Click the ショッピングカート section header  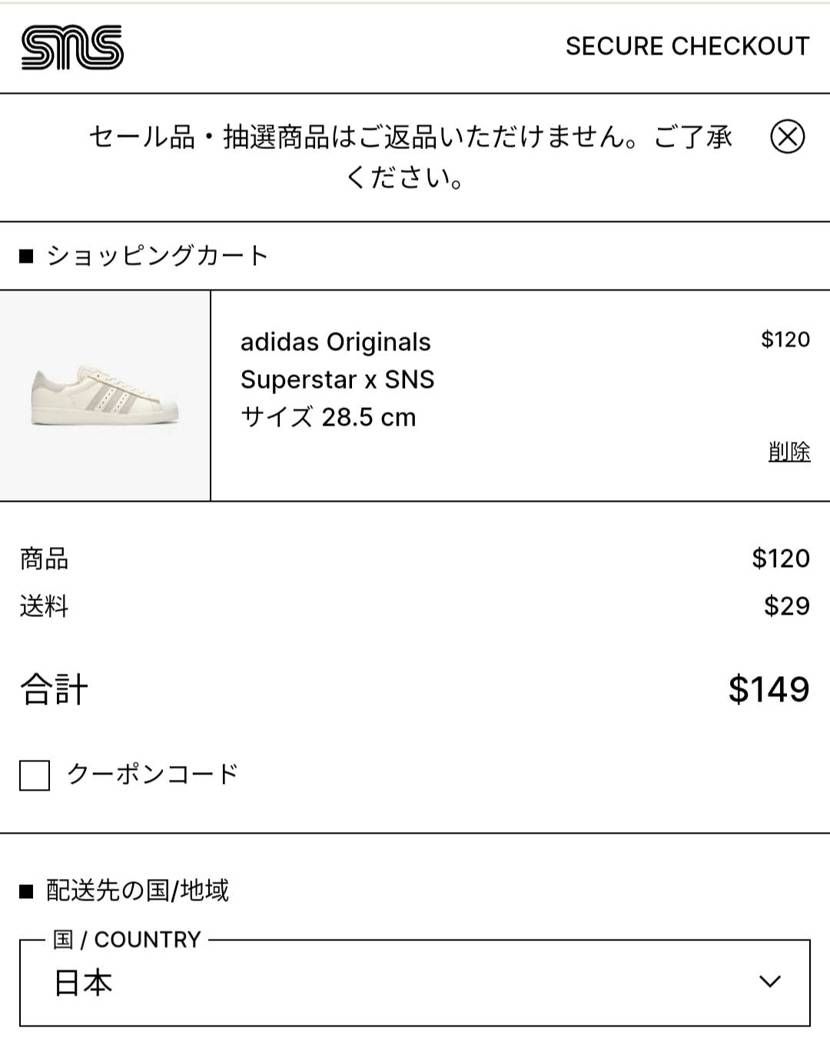coord(155,255)
